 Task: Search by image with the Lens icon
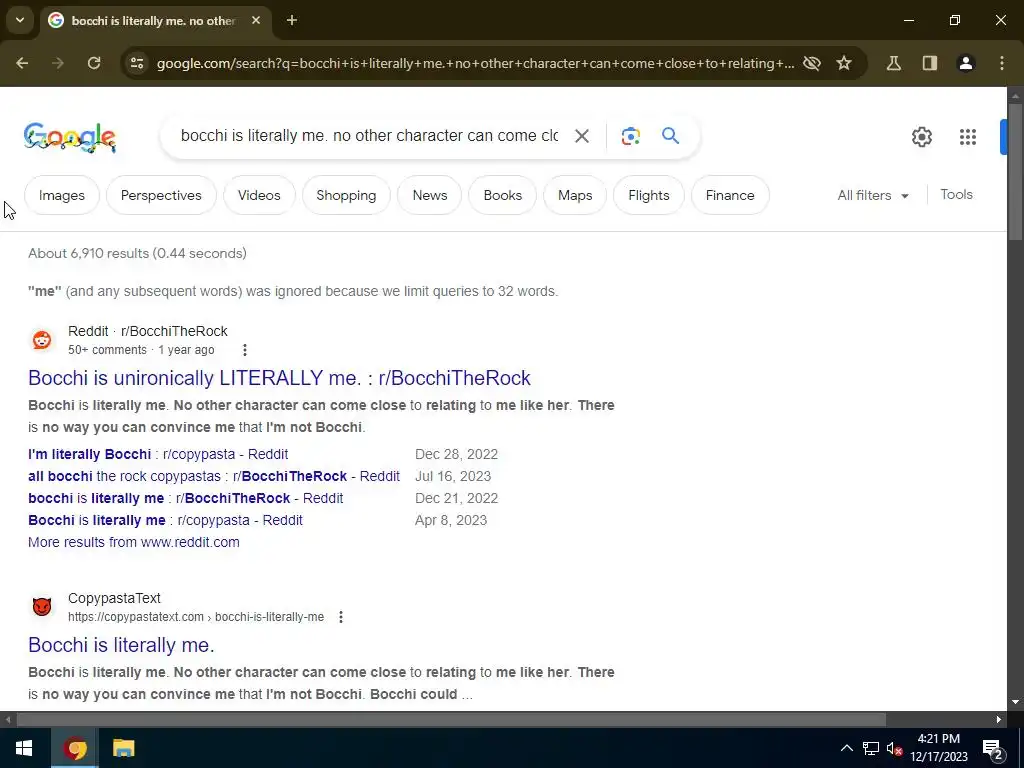(x=631, y=136)
